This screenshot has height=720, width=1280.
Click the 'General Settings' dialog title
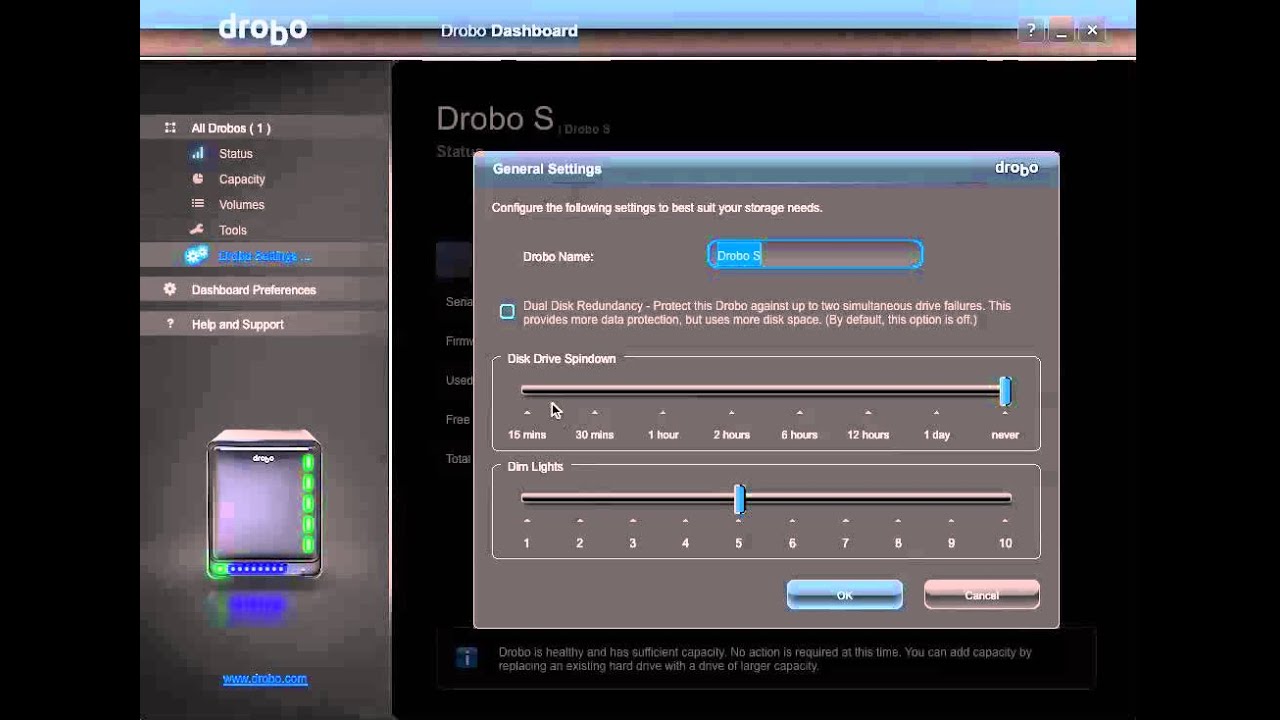point(547,169)
